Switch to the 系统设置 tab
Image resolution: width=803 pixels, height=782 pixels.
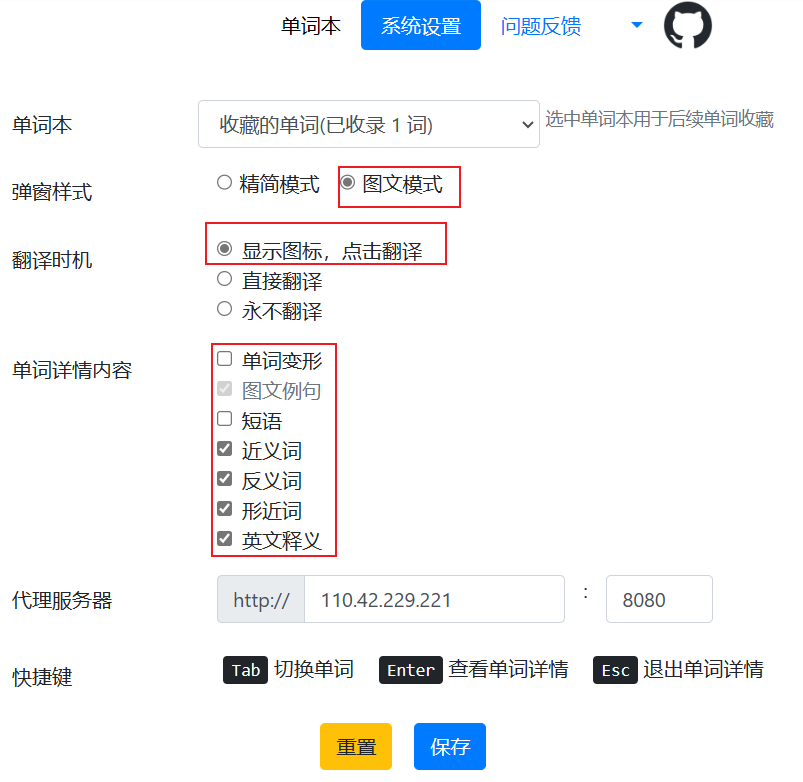421,26
